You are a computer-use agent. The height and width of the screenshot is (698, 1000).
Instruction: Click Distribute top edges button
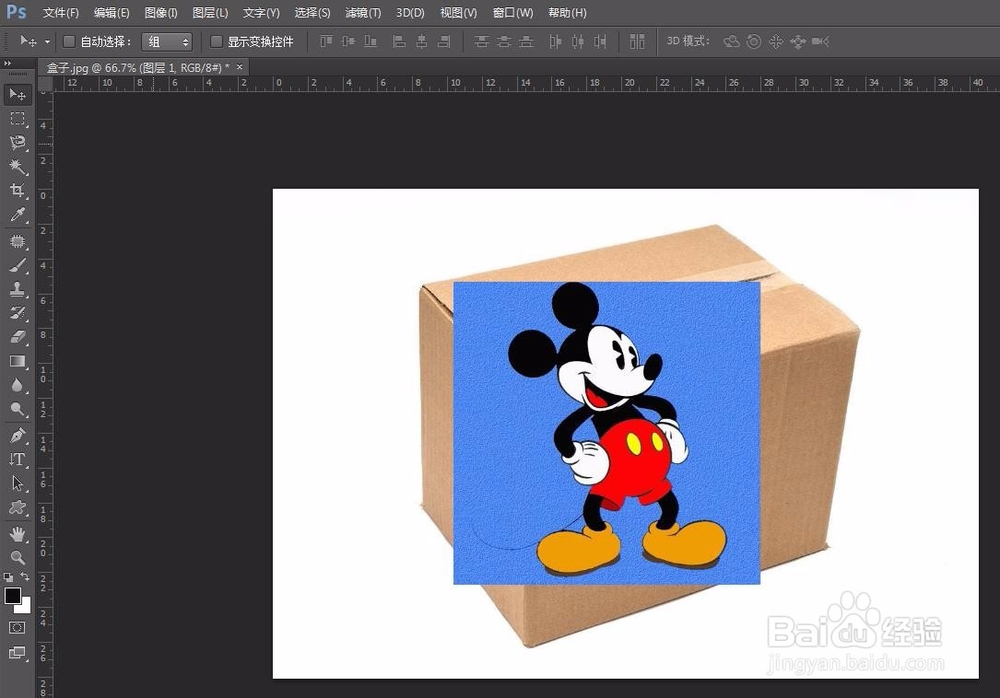point(482,41)
